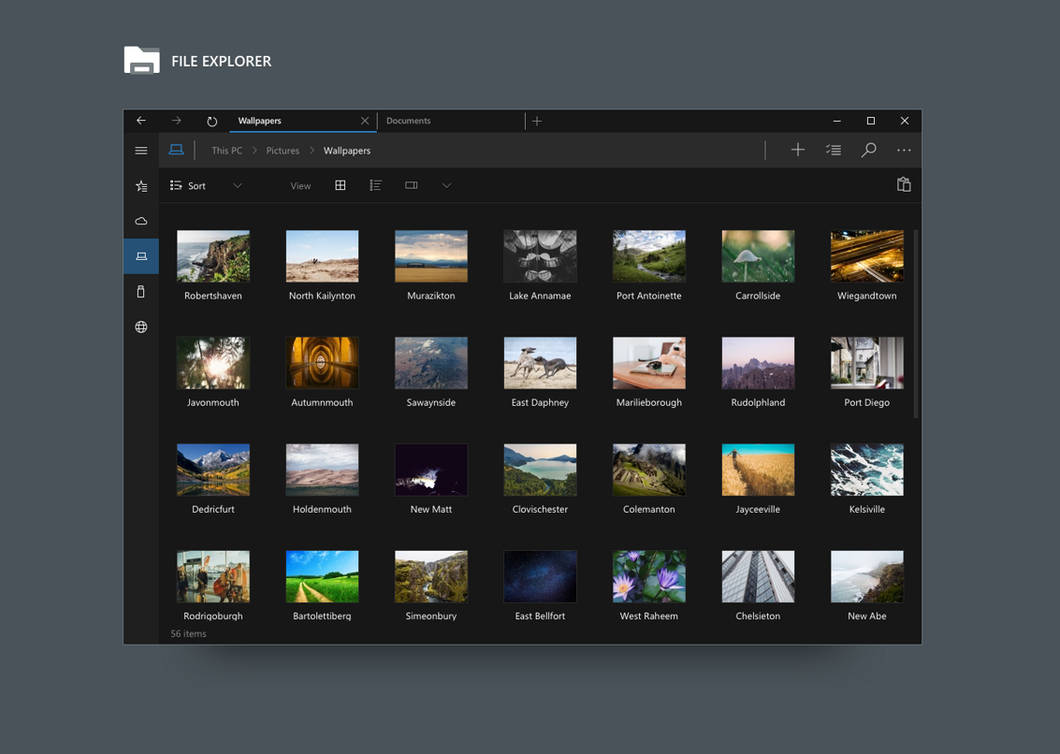The width and height of the screenshot is (1060, 754).
Task: Open the Murazikton wallpaper thumbnail
Action: point(430,255)
